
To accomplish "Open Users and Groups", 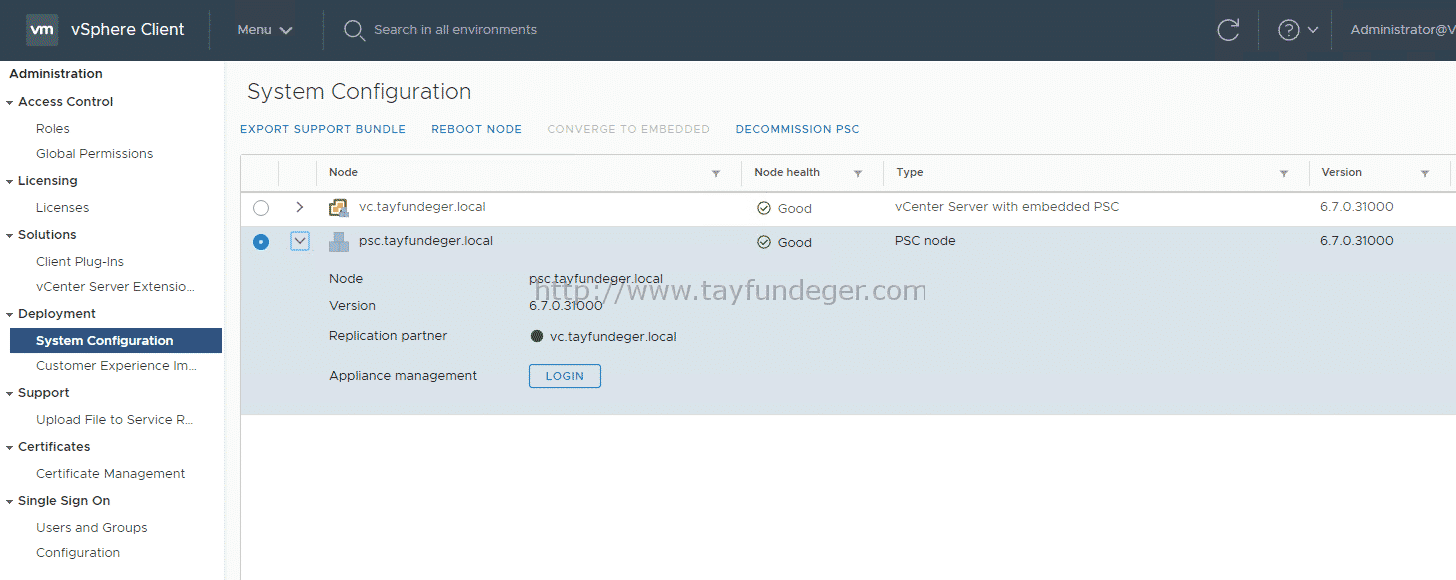I will (92, 527).
